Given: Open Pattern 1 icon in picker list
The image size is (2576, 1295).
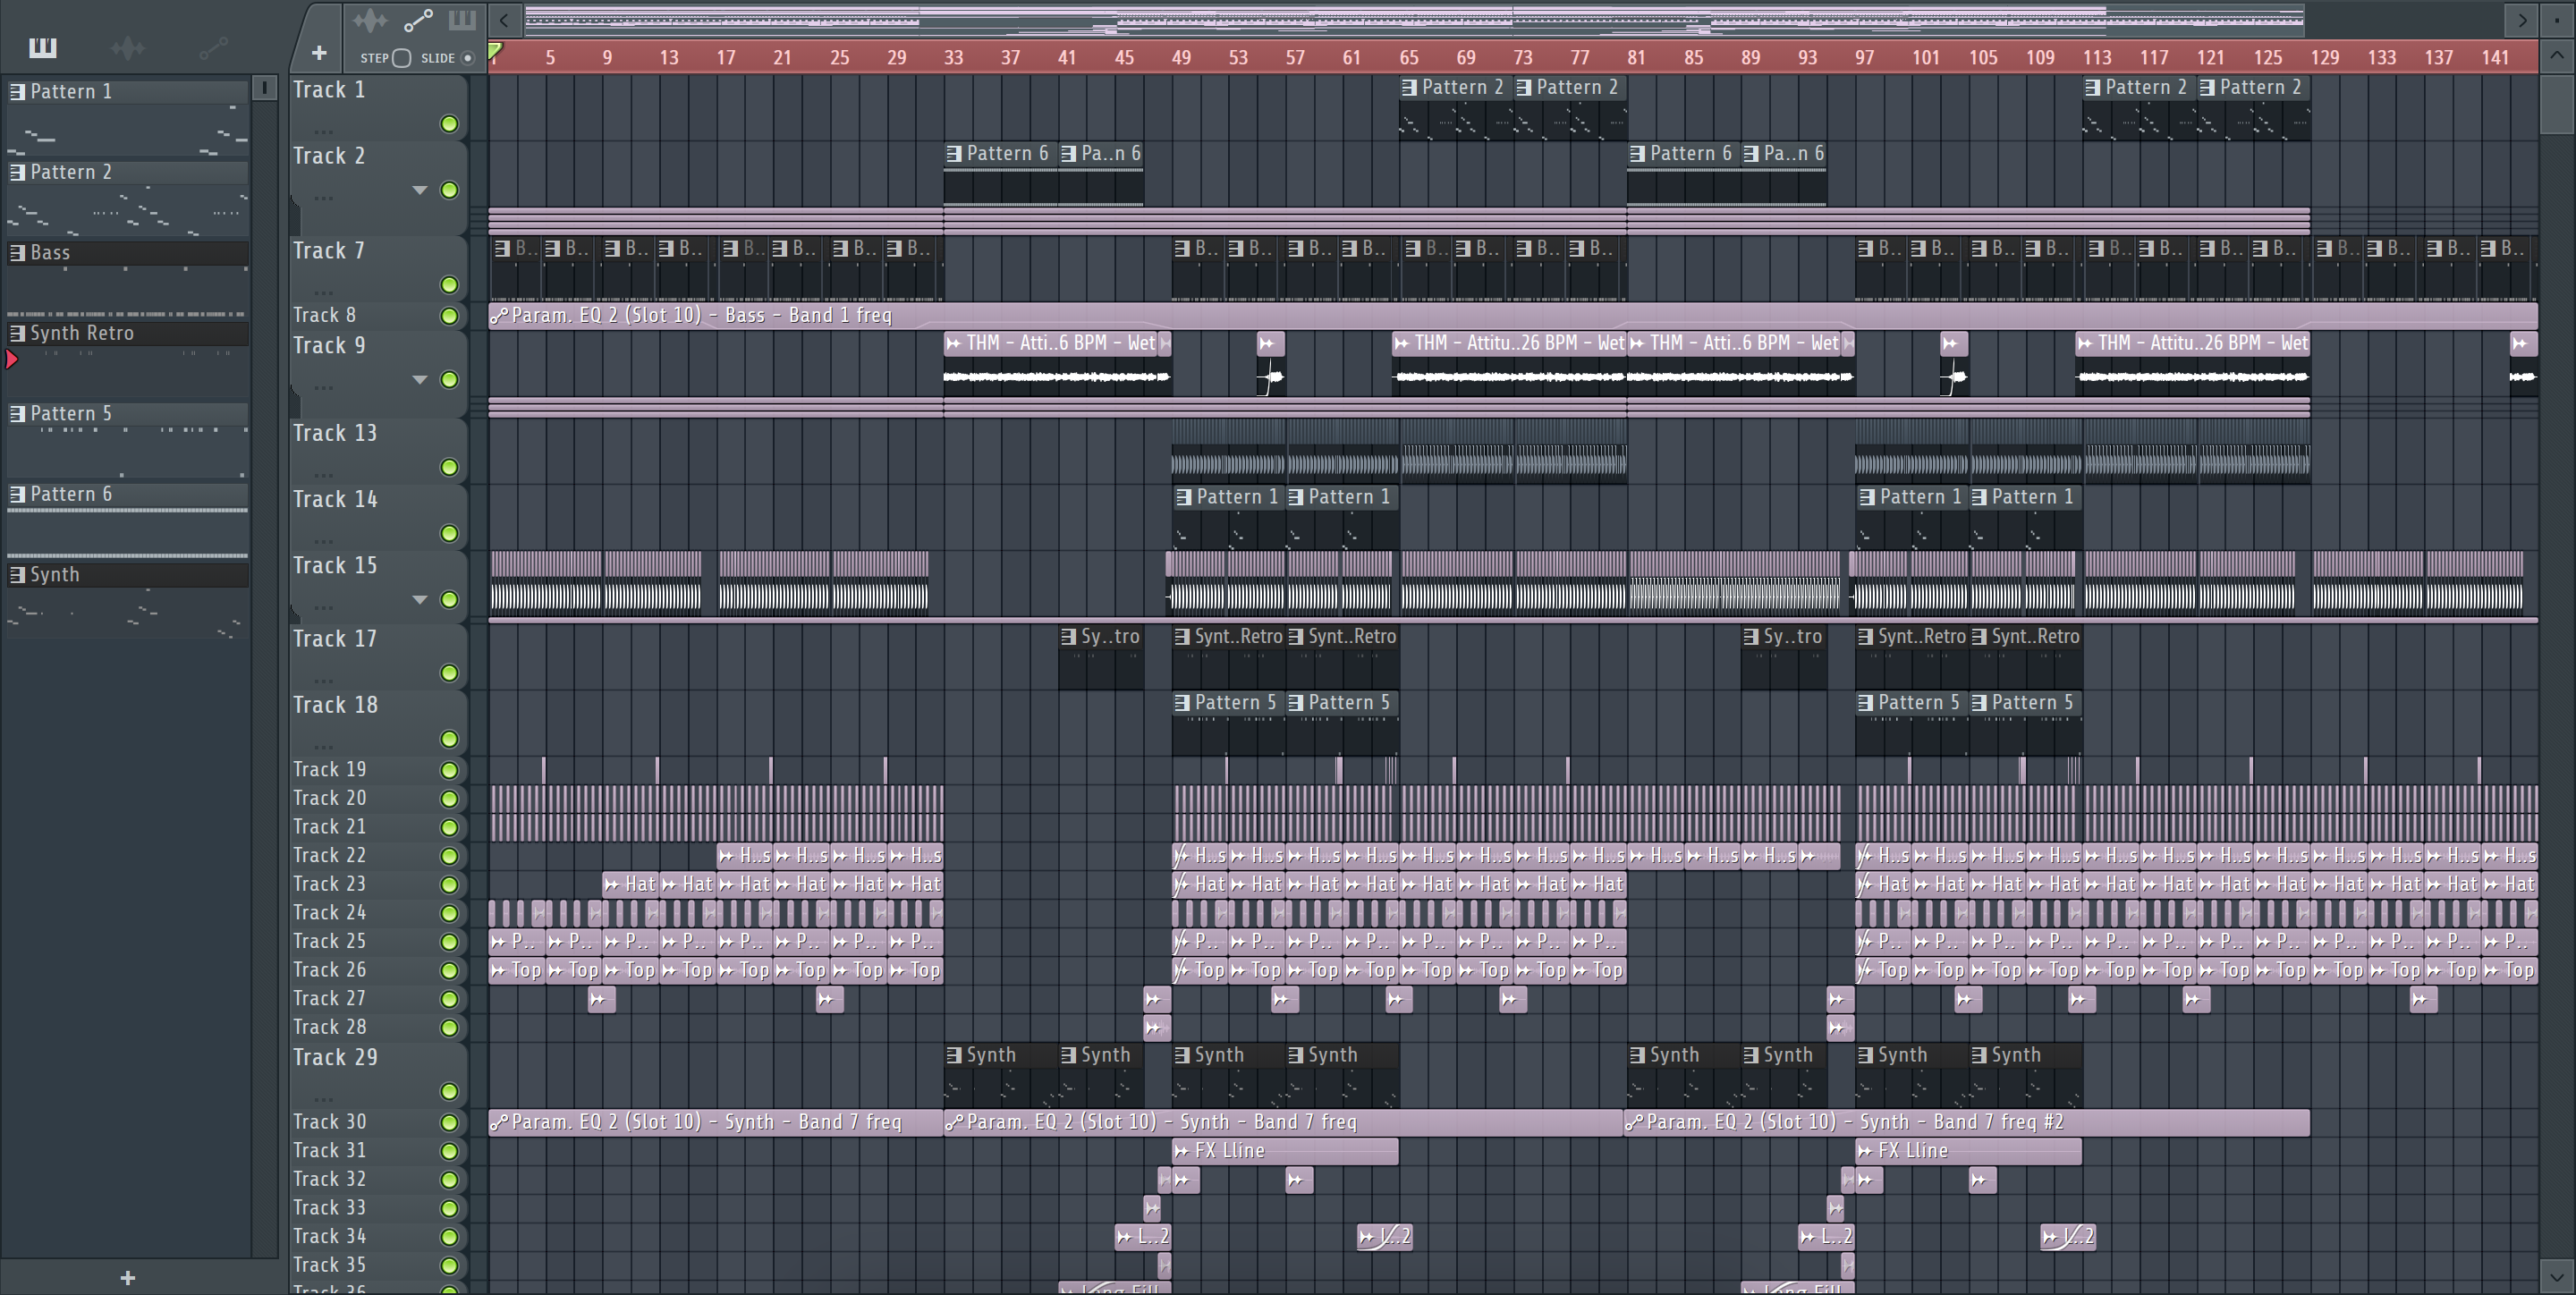Looking at the screenshot, I should point(17,92).
